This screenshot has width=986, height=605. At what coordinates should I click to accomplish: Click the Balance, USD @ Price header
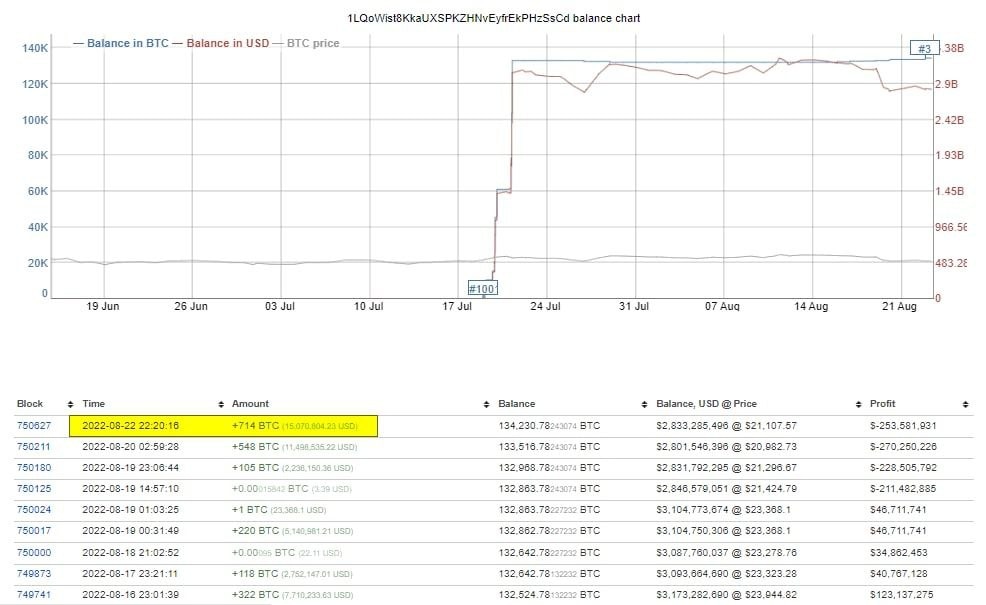click(707, 404)
